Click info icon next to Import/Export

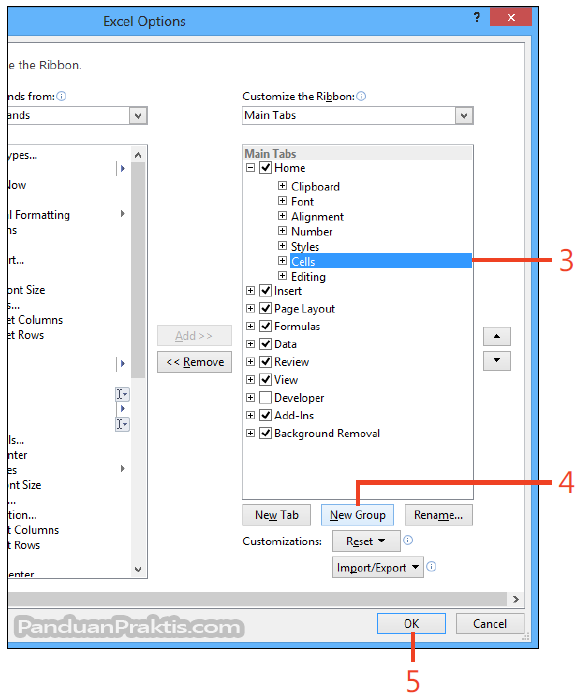431,566
